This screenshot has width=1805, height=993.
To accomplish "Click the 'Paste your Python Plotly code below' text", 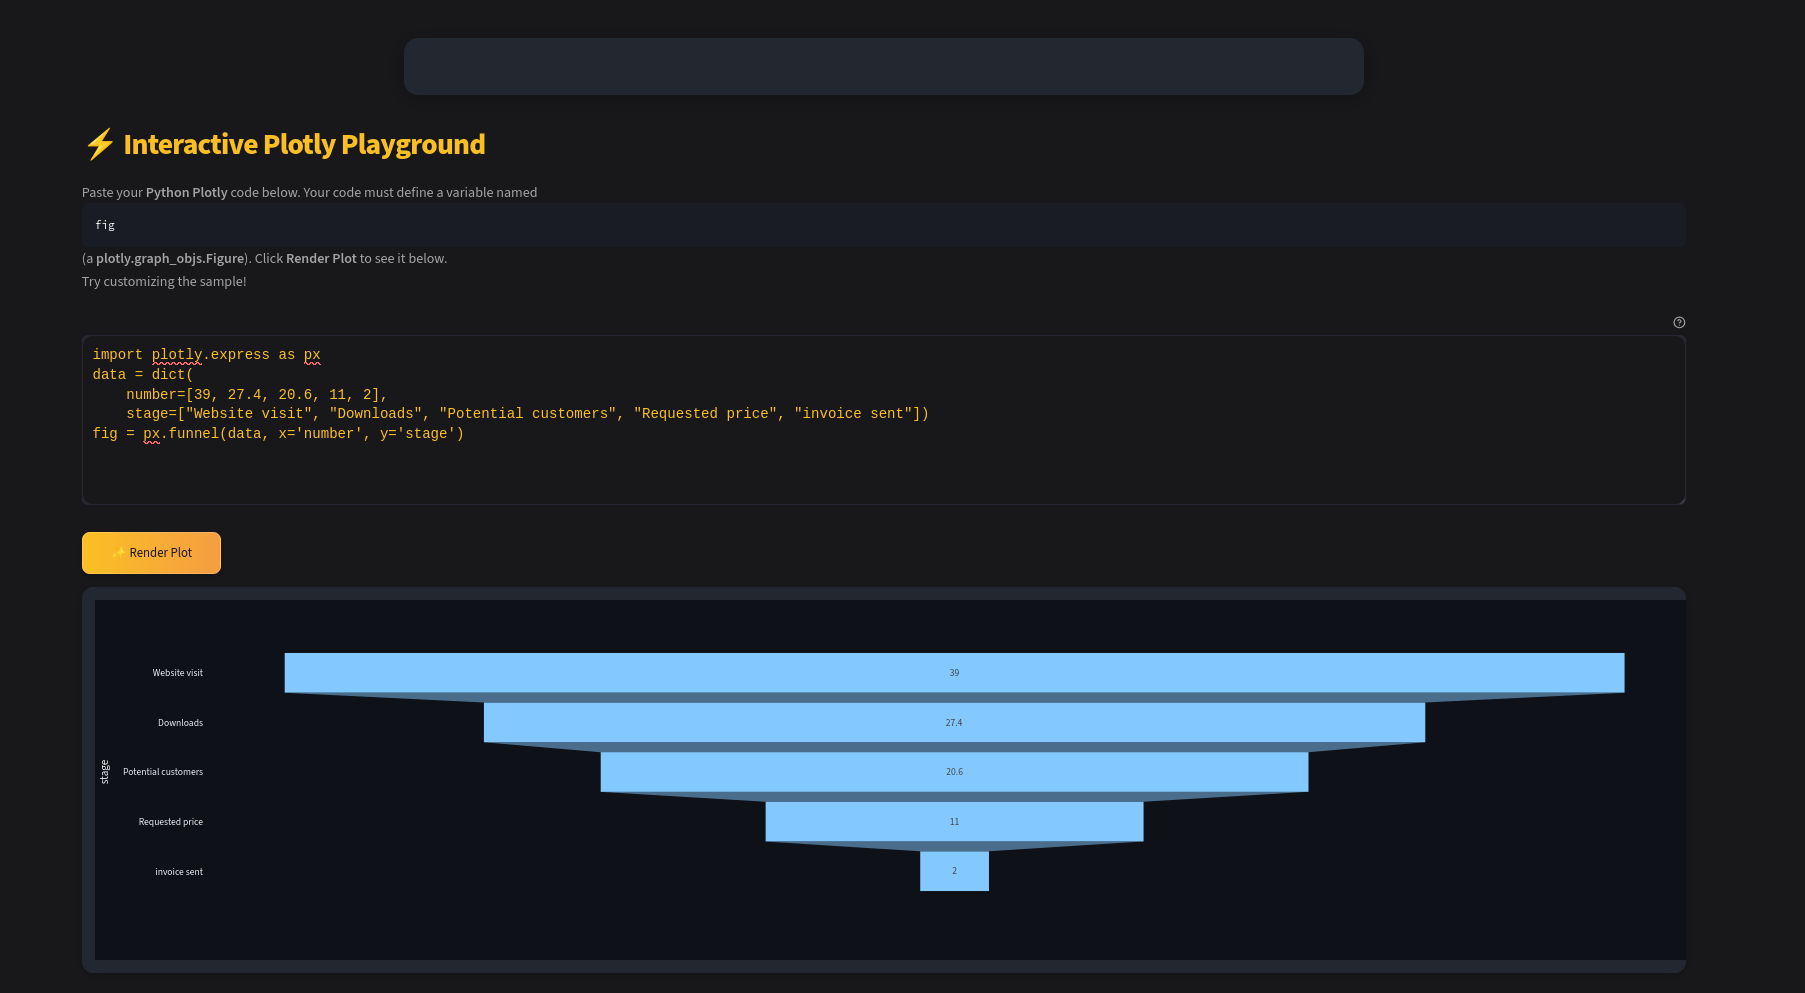I will click(309, 192).
